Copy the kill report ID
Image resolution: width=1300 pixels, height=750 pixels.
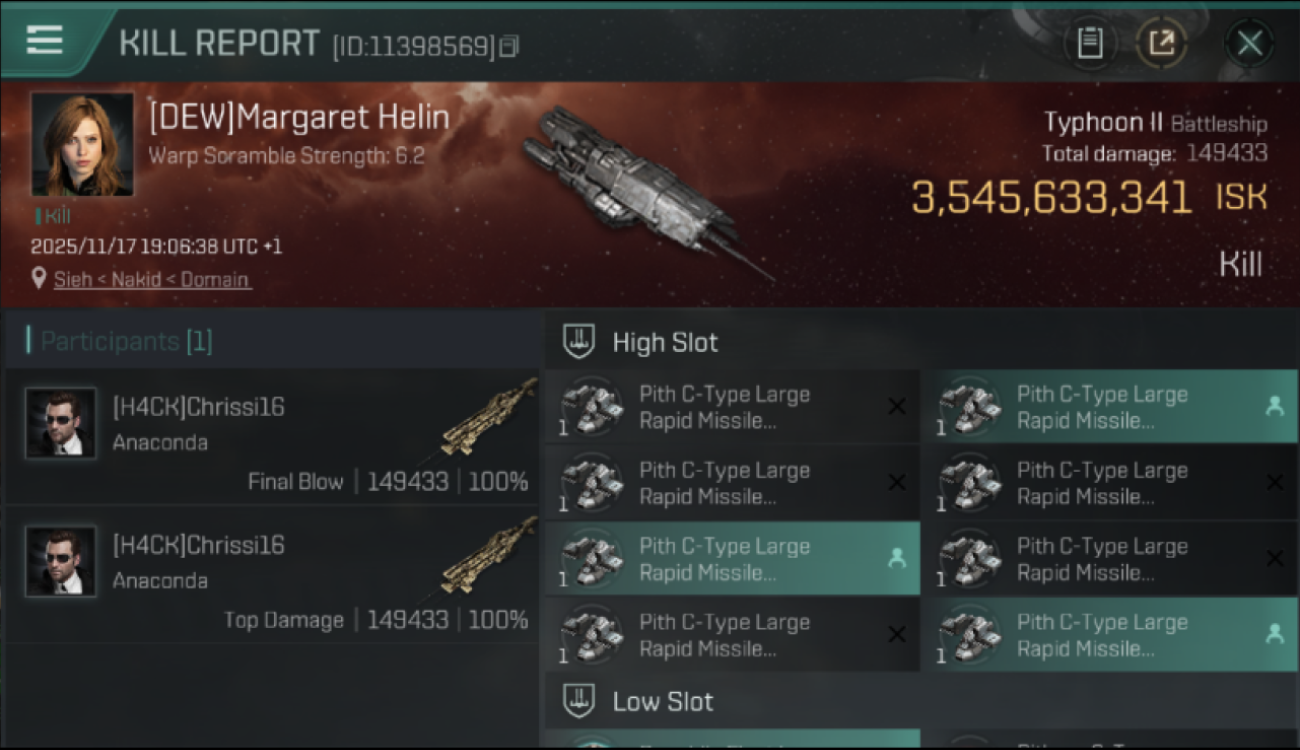coord(509,46)
